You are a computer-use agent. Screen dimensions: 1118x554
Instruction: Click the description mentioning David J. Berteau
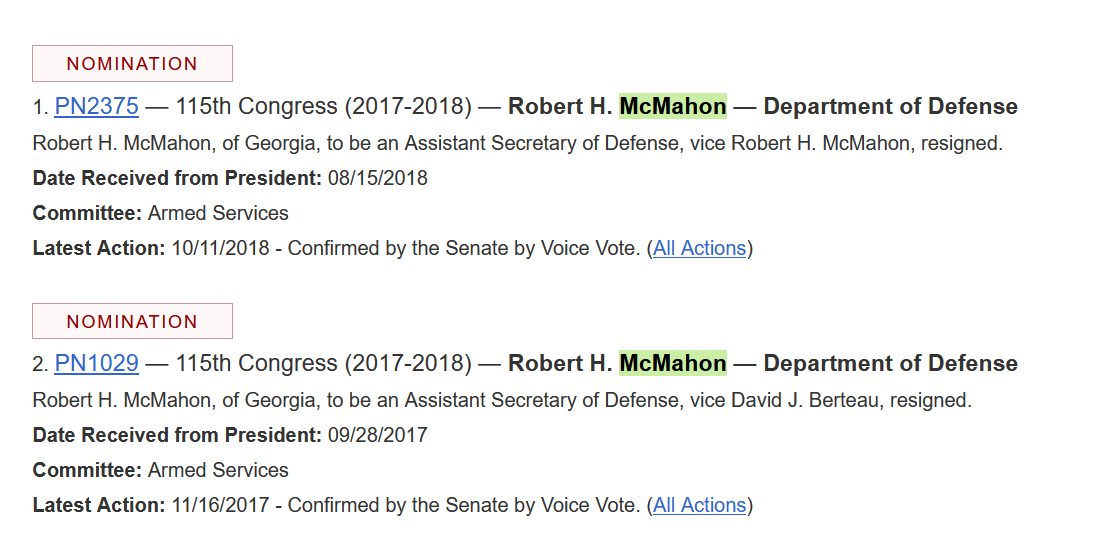coord(502,401)
